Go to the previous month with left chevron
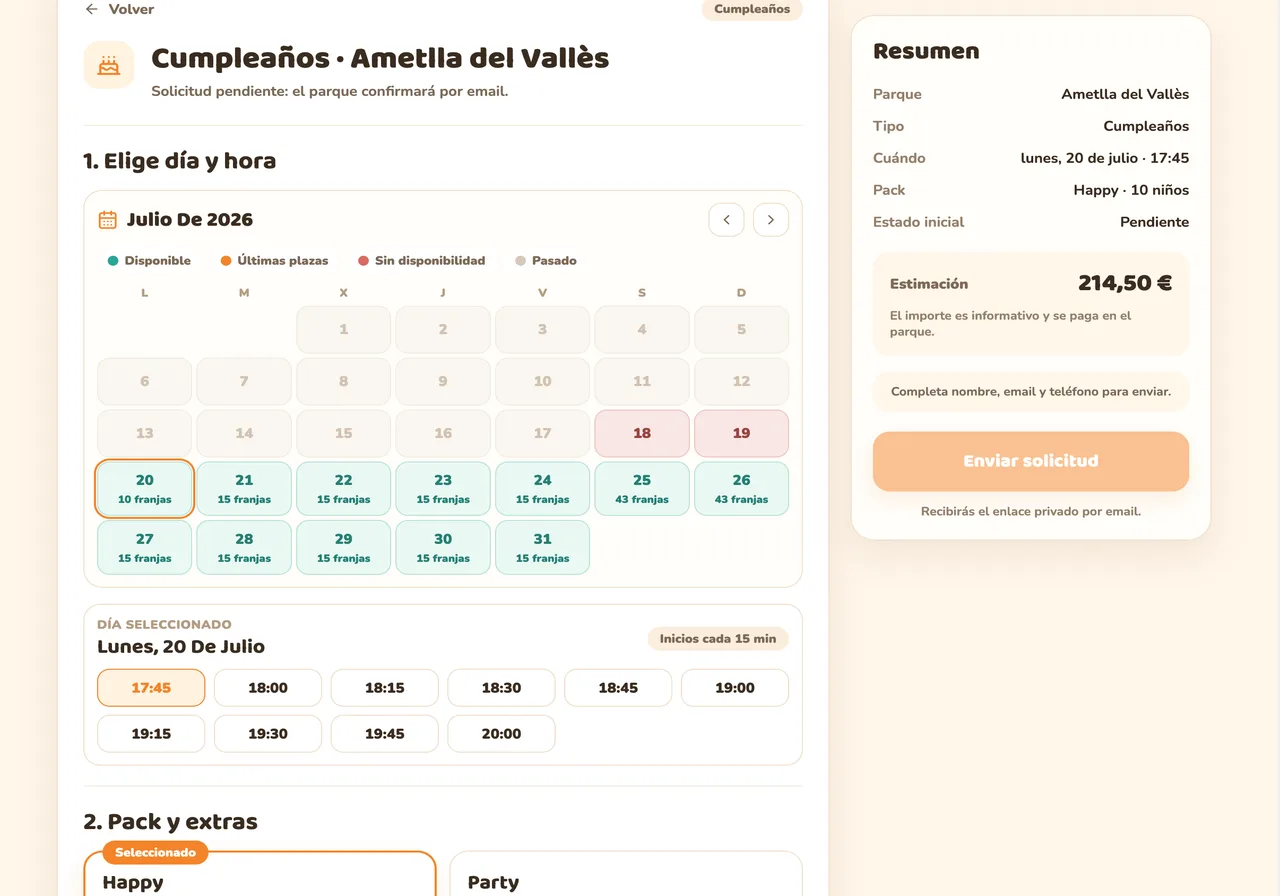 click(x=726, y=220)
